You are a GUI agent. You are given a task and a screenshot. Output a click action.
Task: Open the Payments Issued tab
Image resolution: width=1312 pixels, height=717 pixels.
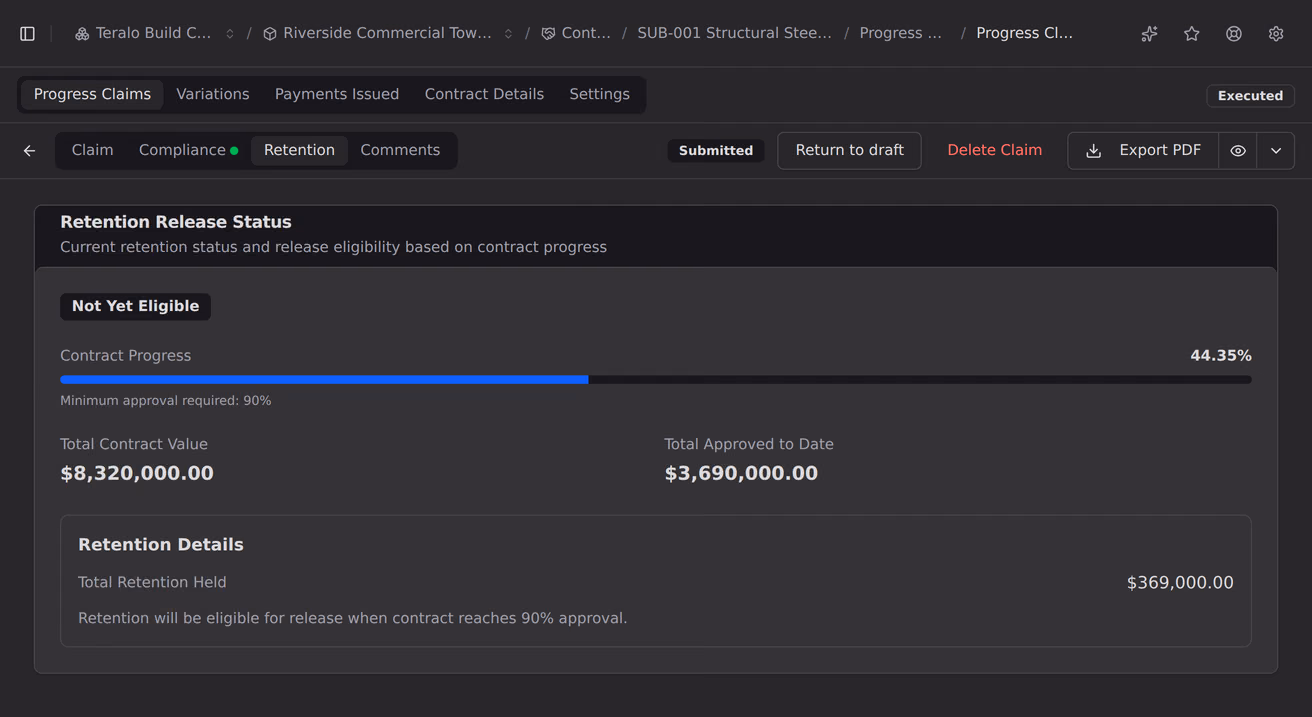pos(337,94)
